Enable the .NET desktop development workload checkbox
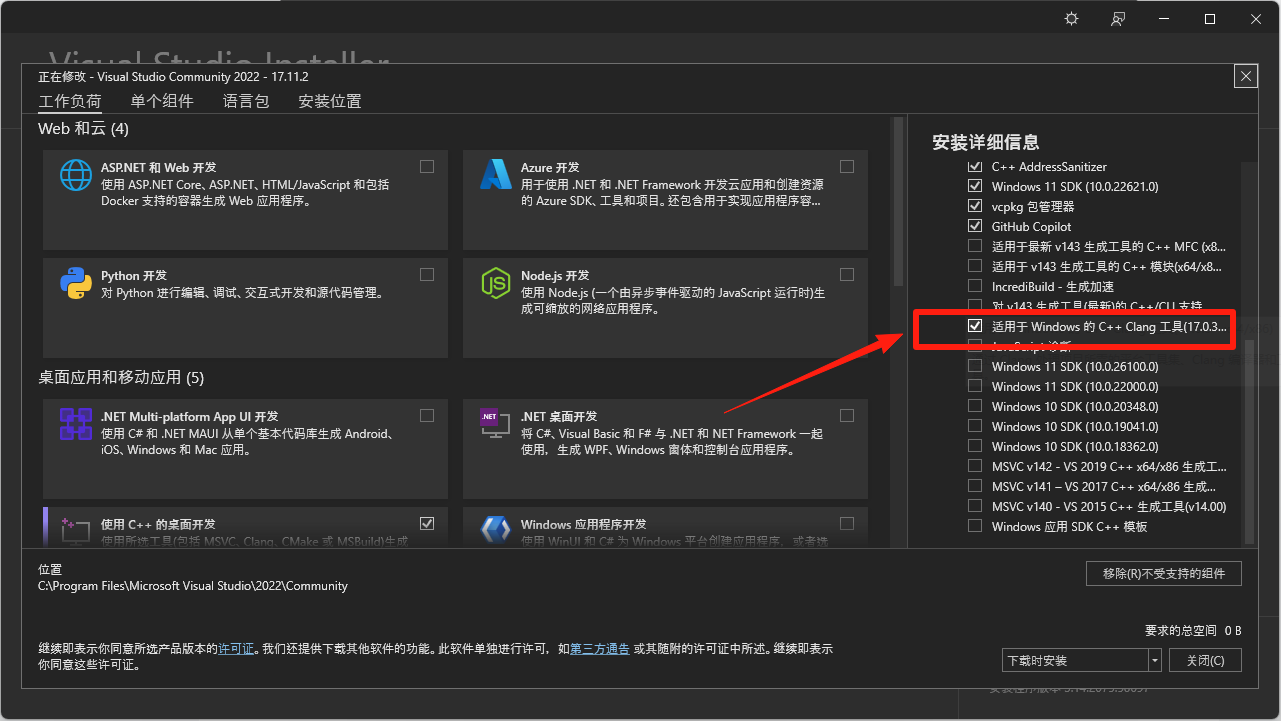The height and width of the screenshot is (721, 1281). click(x=847, y=415)
